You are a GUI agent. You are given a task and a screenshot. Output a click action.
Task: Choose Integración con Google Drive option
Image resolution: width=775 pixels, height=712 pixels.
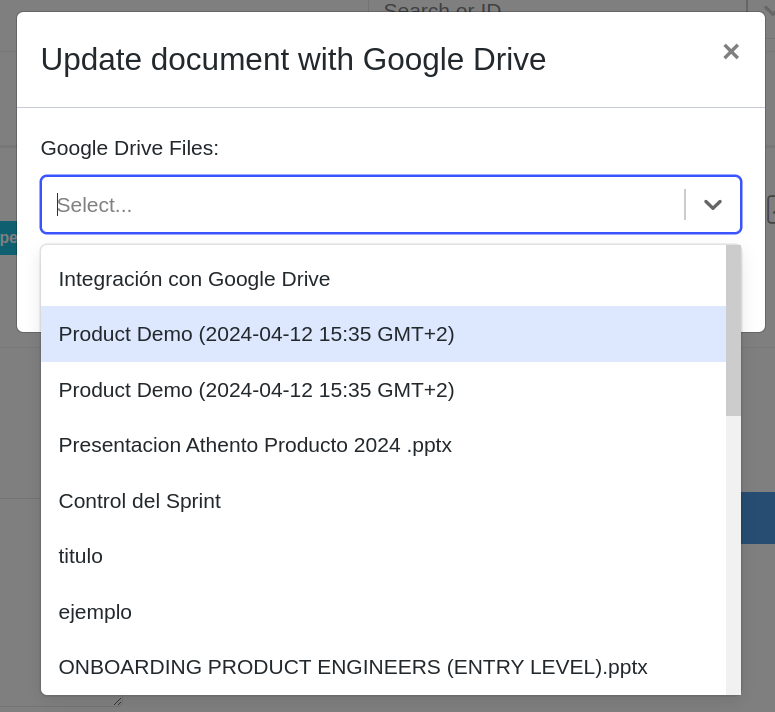(194, 279)
